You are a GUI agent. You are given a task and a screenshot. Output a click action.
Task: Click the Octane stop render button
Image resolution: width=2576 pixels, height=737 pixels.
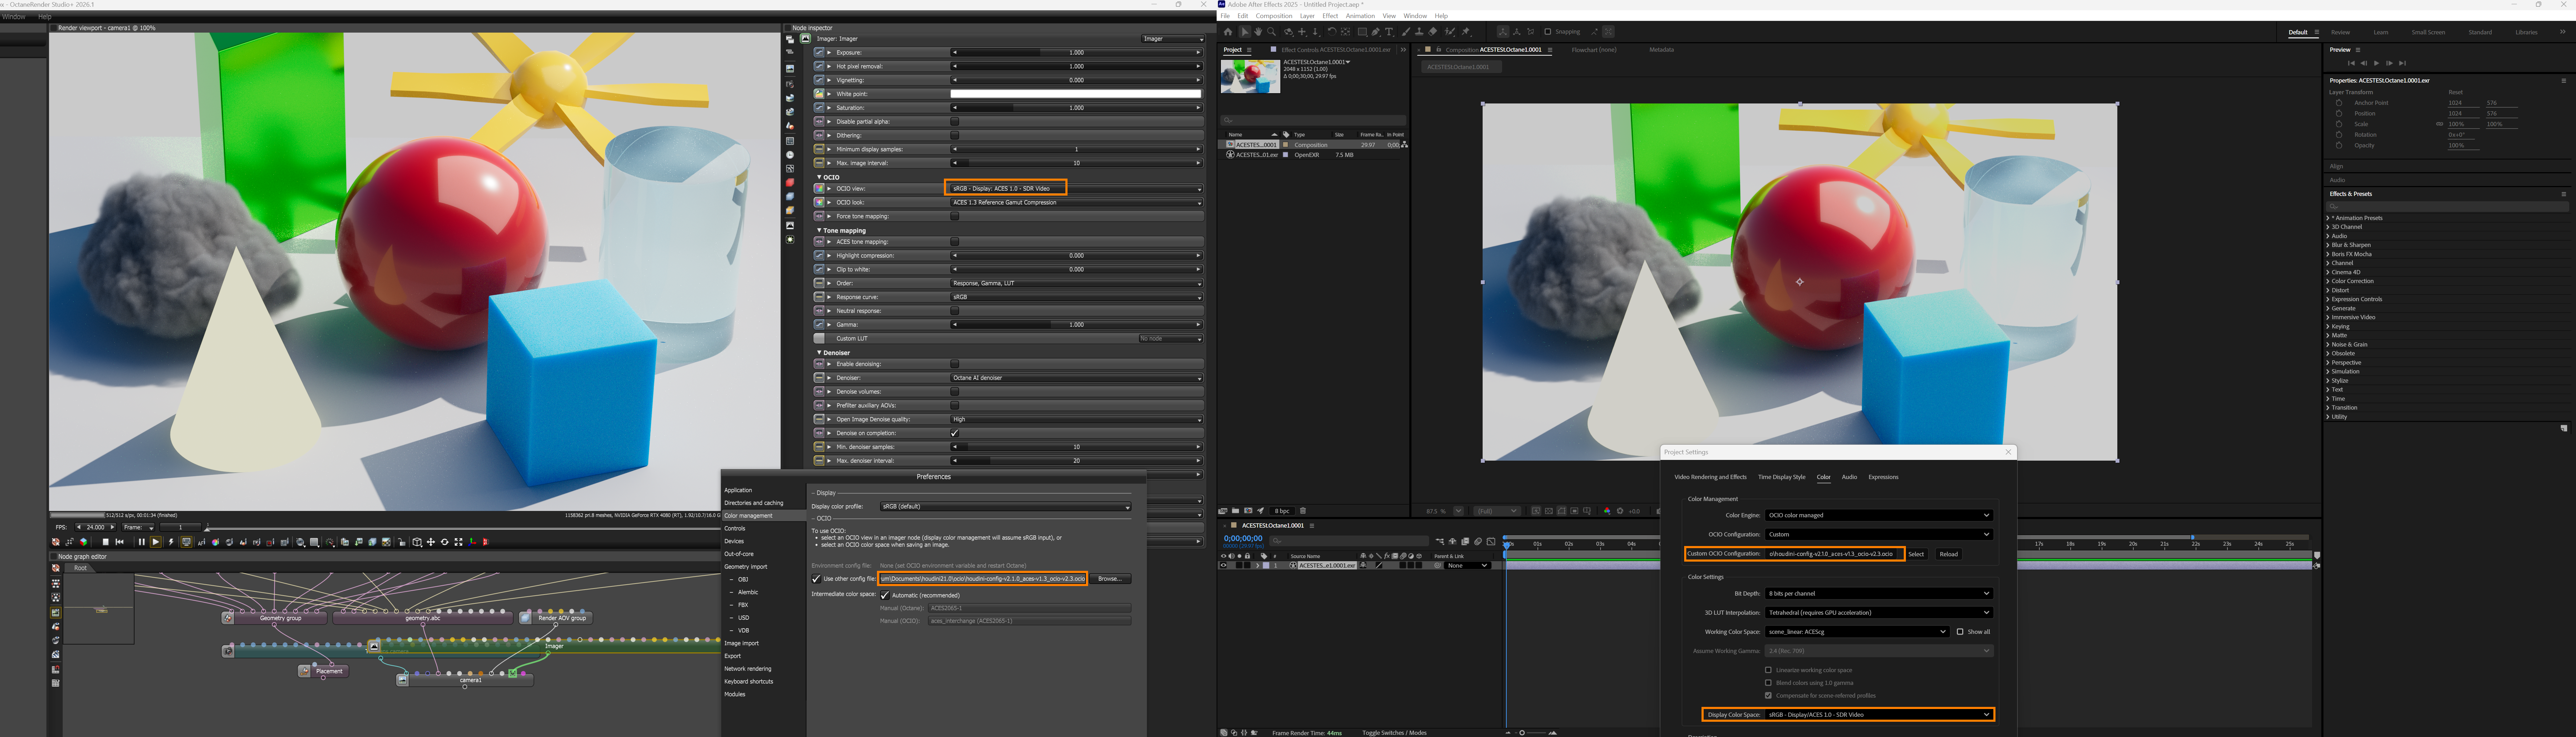pos(106,542)
